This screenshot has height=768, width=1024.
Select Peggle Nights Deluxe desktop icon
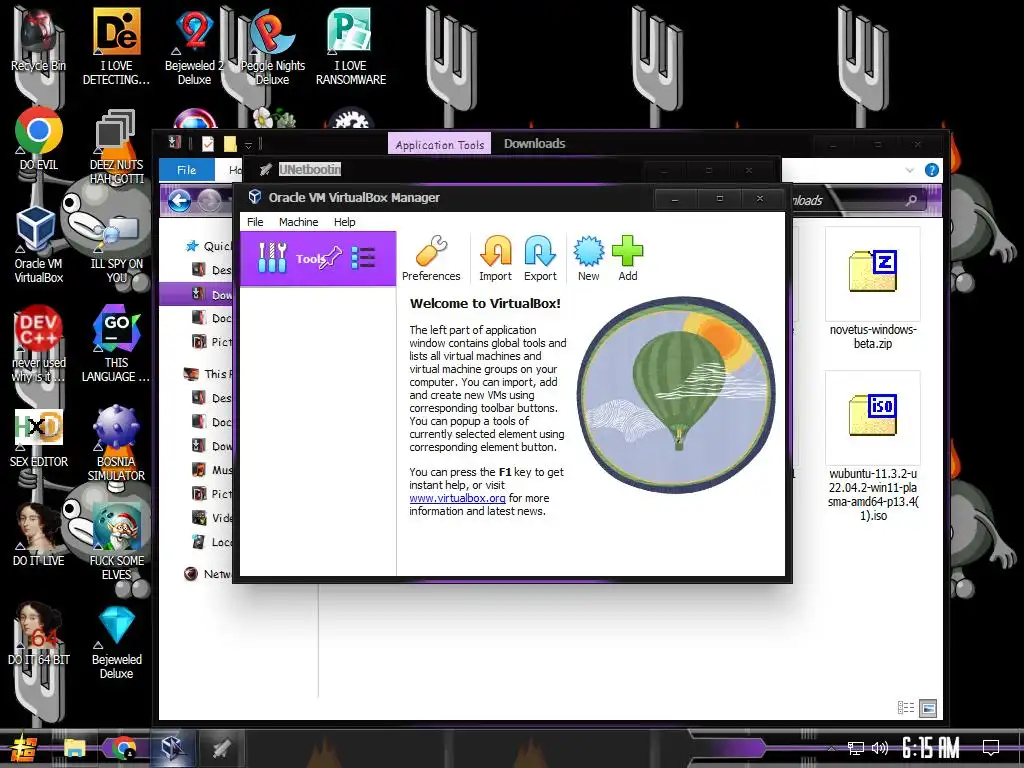click(272, 47)
